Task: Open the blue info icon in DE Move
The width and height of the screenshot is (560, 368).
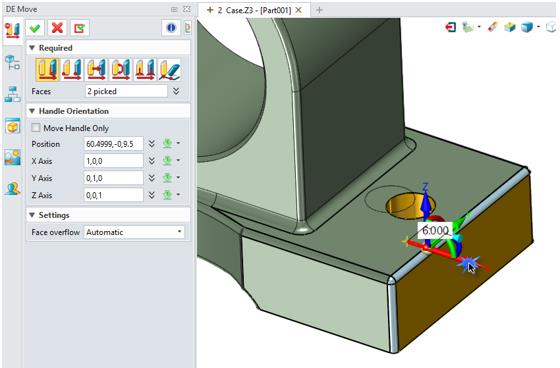Action: (x=171, y=28)
